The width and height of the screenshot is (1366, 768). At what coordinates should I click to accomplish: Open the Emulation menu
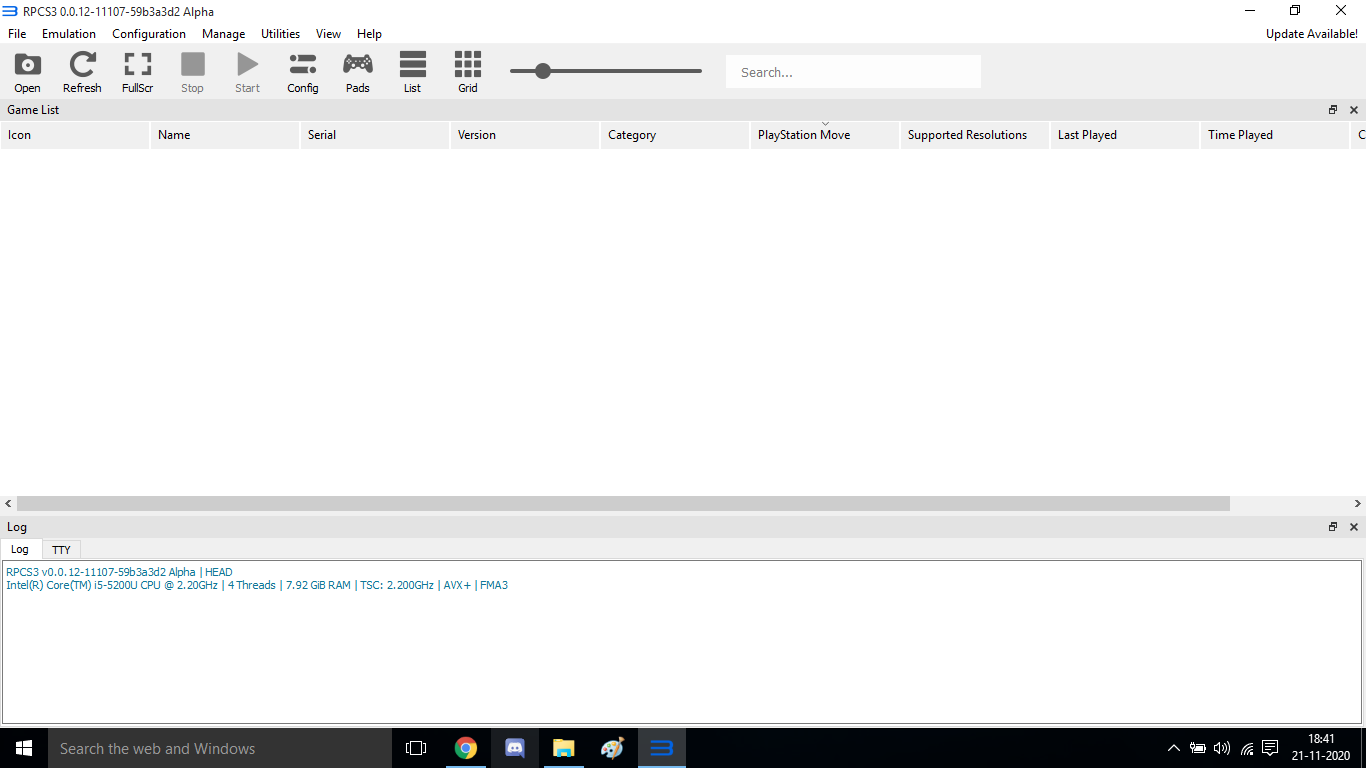coord(69,34)
